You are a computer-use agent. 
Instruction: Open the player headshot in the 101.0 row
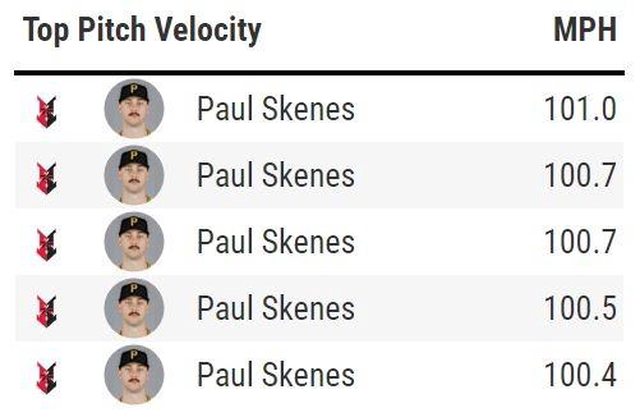point(134,108)
